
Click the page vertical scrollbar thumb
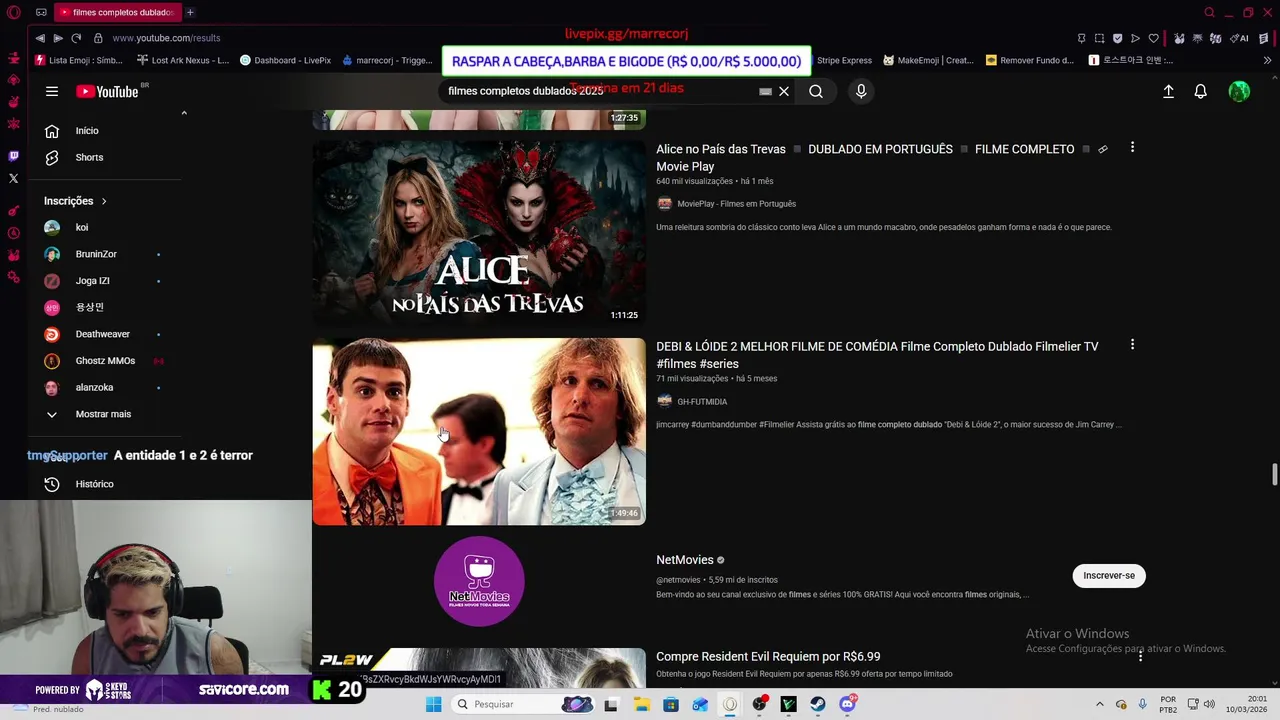click(x=1274, y=473)
